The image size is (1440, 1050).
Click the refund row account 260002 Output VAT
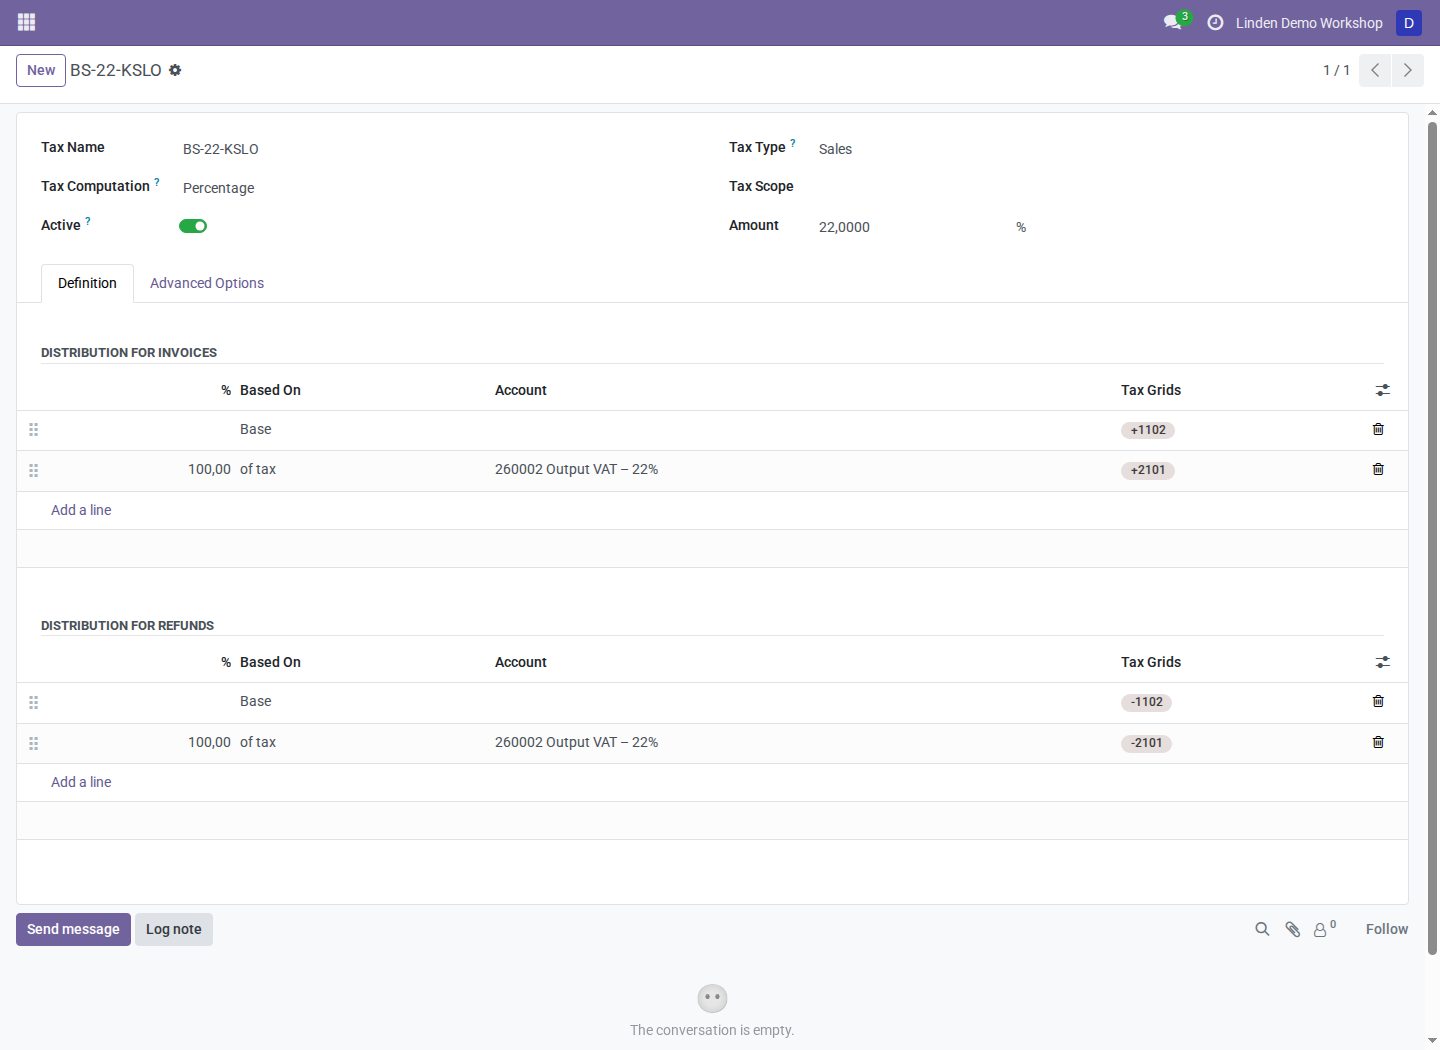click(576, 742)
